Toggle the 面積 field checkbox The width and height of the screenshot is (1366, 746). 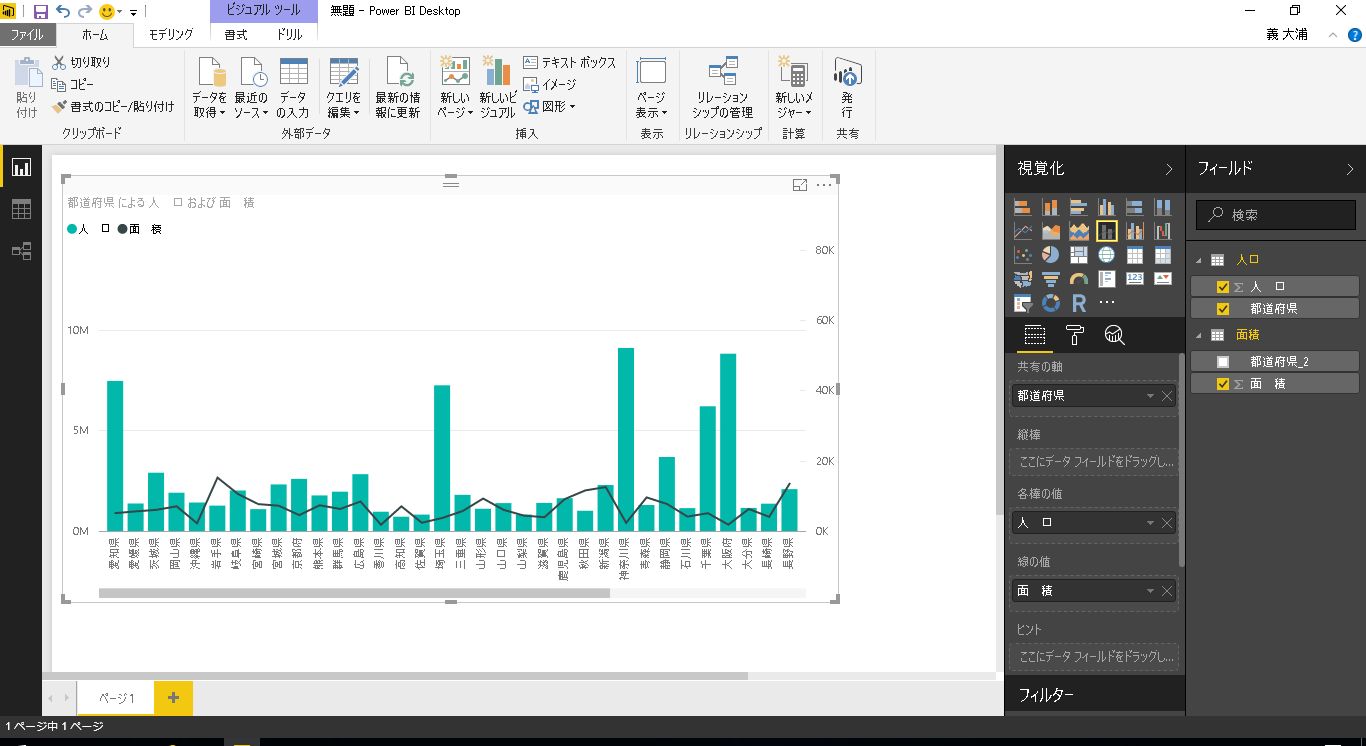point(1222,384)
